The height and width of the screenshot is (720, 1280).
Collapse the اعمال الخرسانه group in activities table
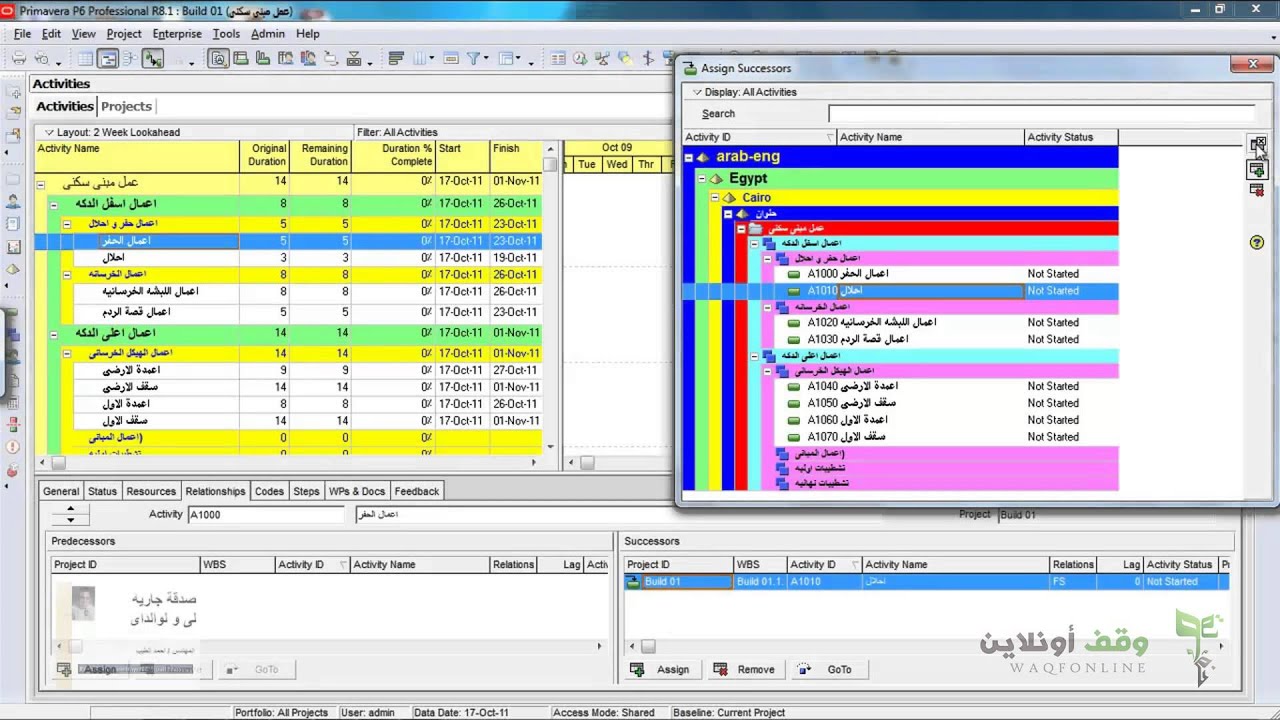coord(67,274)
